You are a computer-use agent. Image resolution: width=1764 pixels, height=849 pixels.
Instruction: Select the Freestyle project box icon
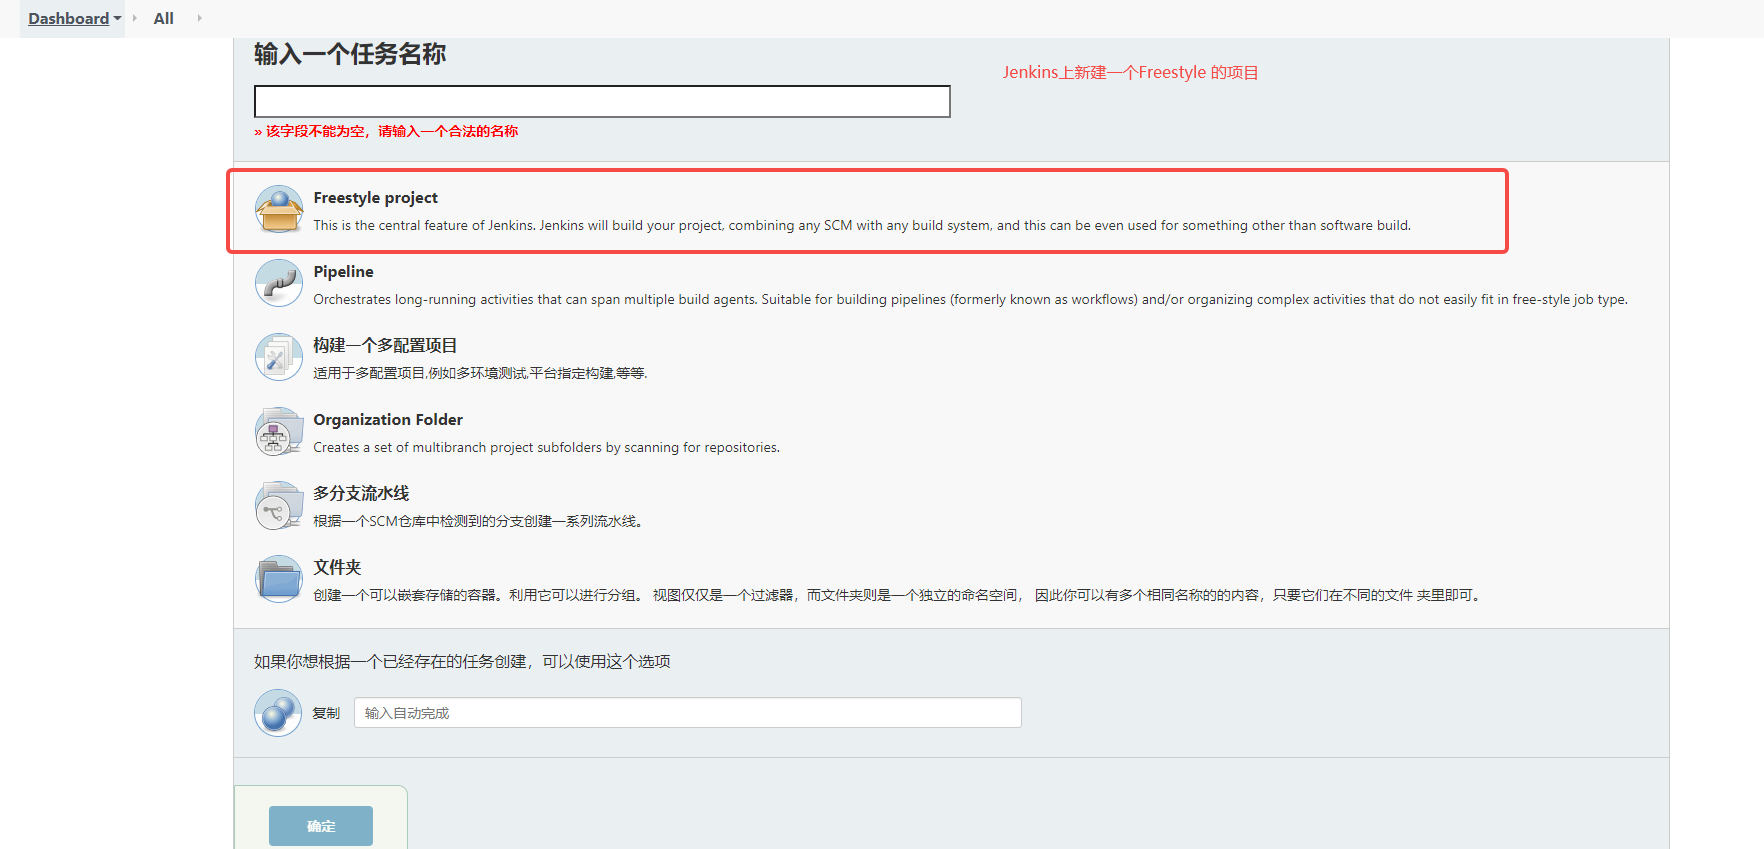[279, 209]
